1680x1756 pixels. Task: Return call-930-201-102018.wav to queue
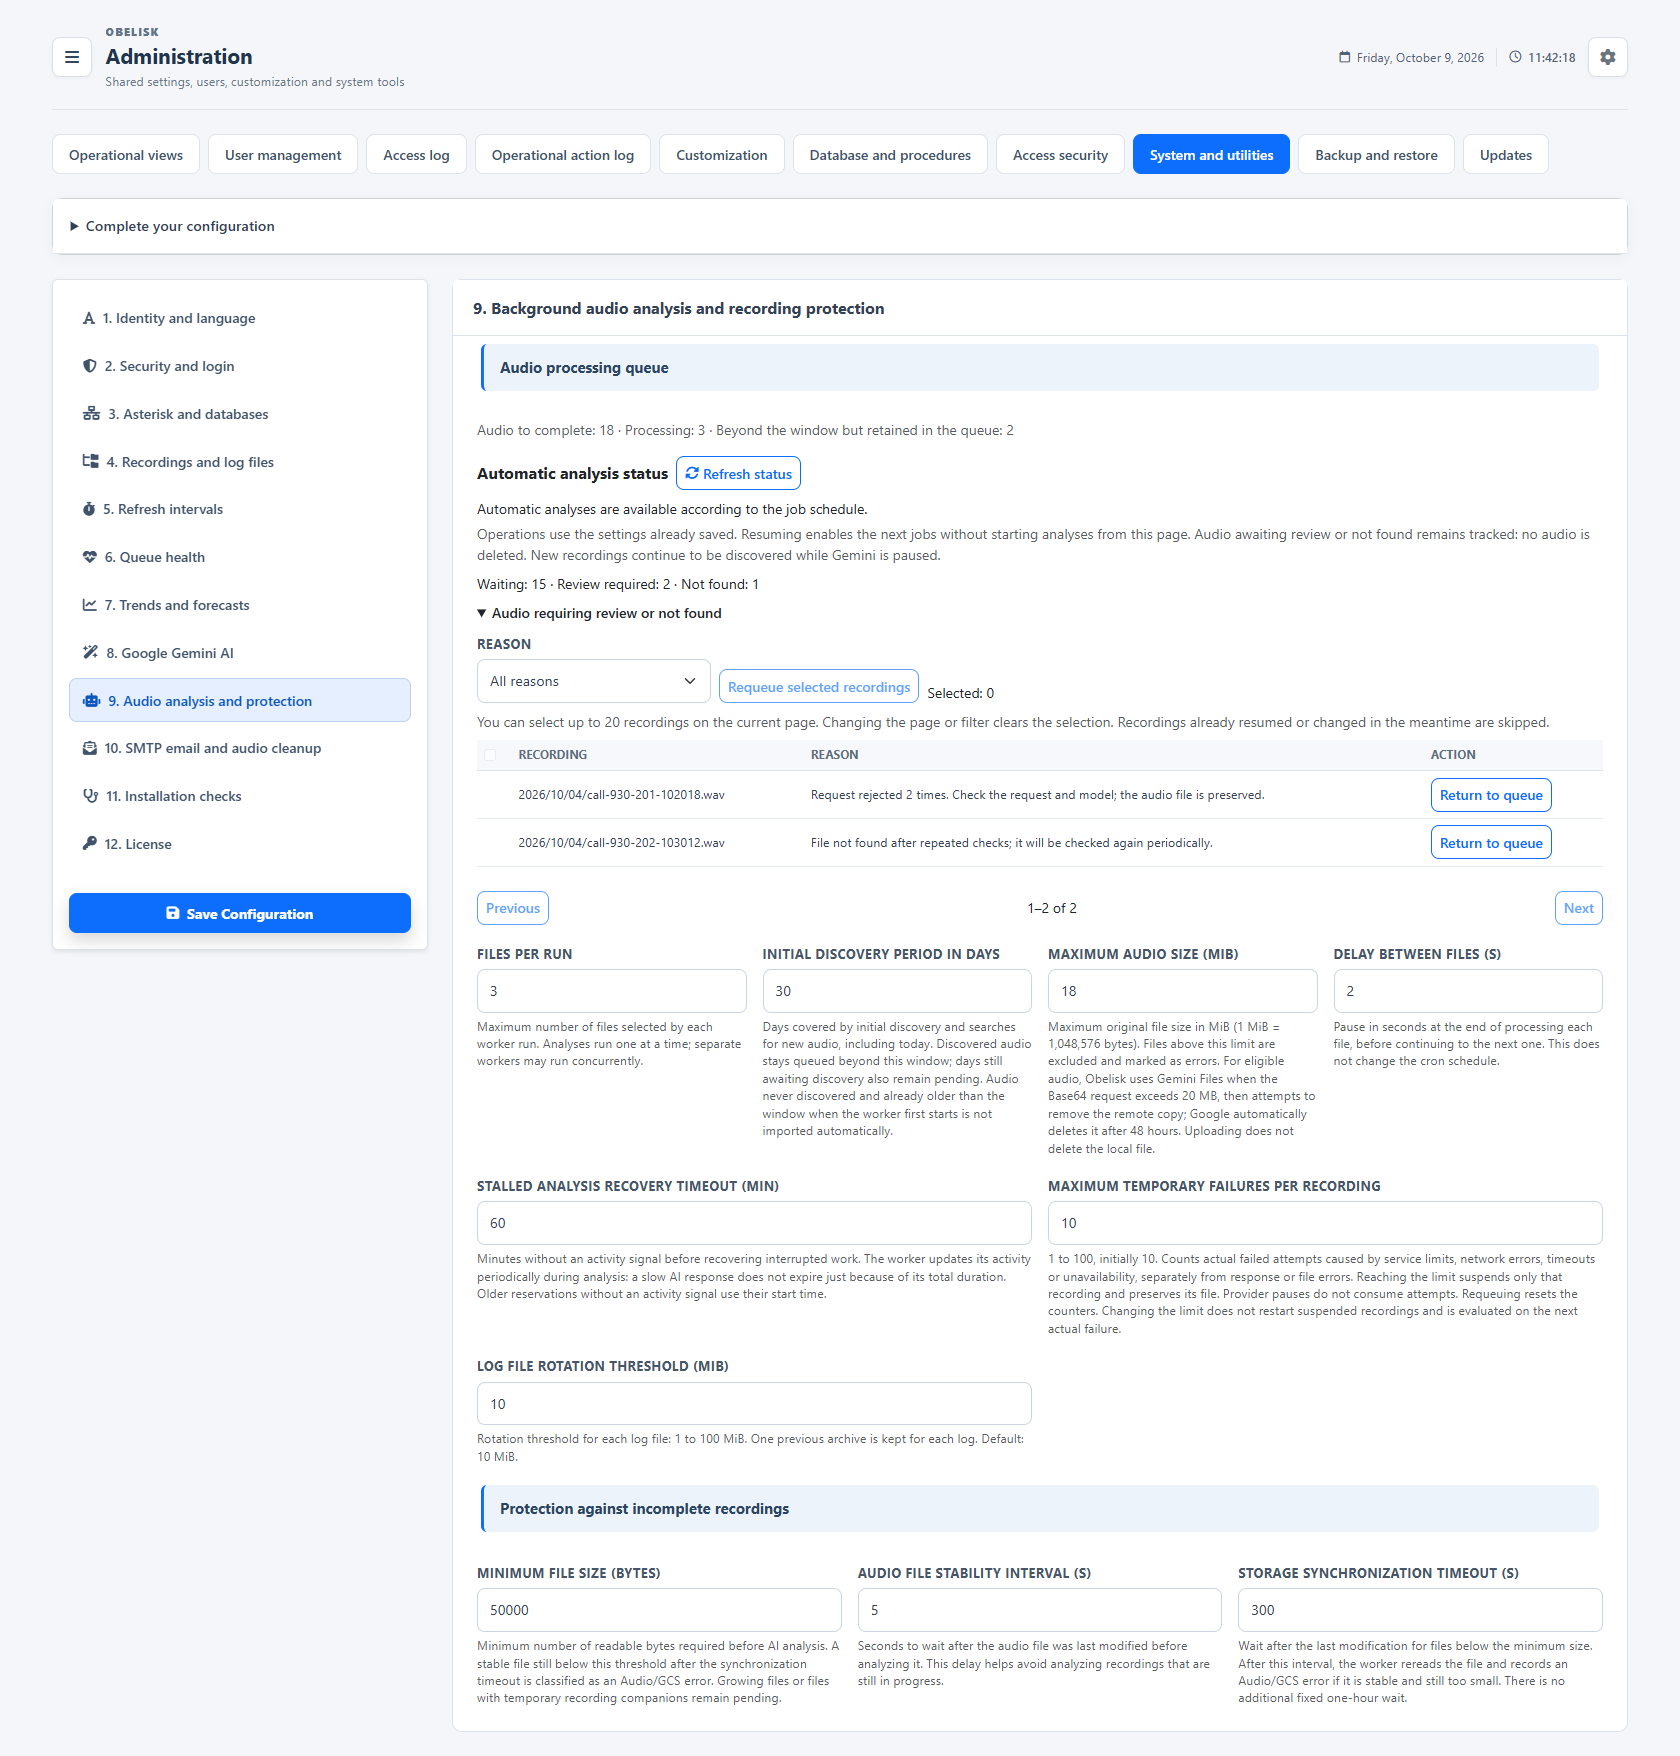coord(1491,795)
